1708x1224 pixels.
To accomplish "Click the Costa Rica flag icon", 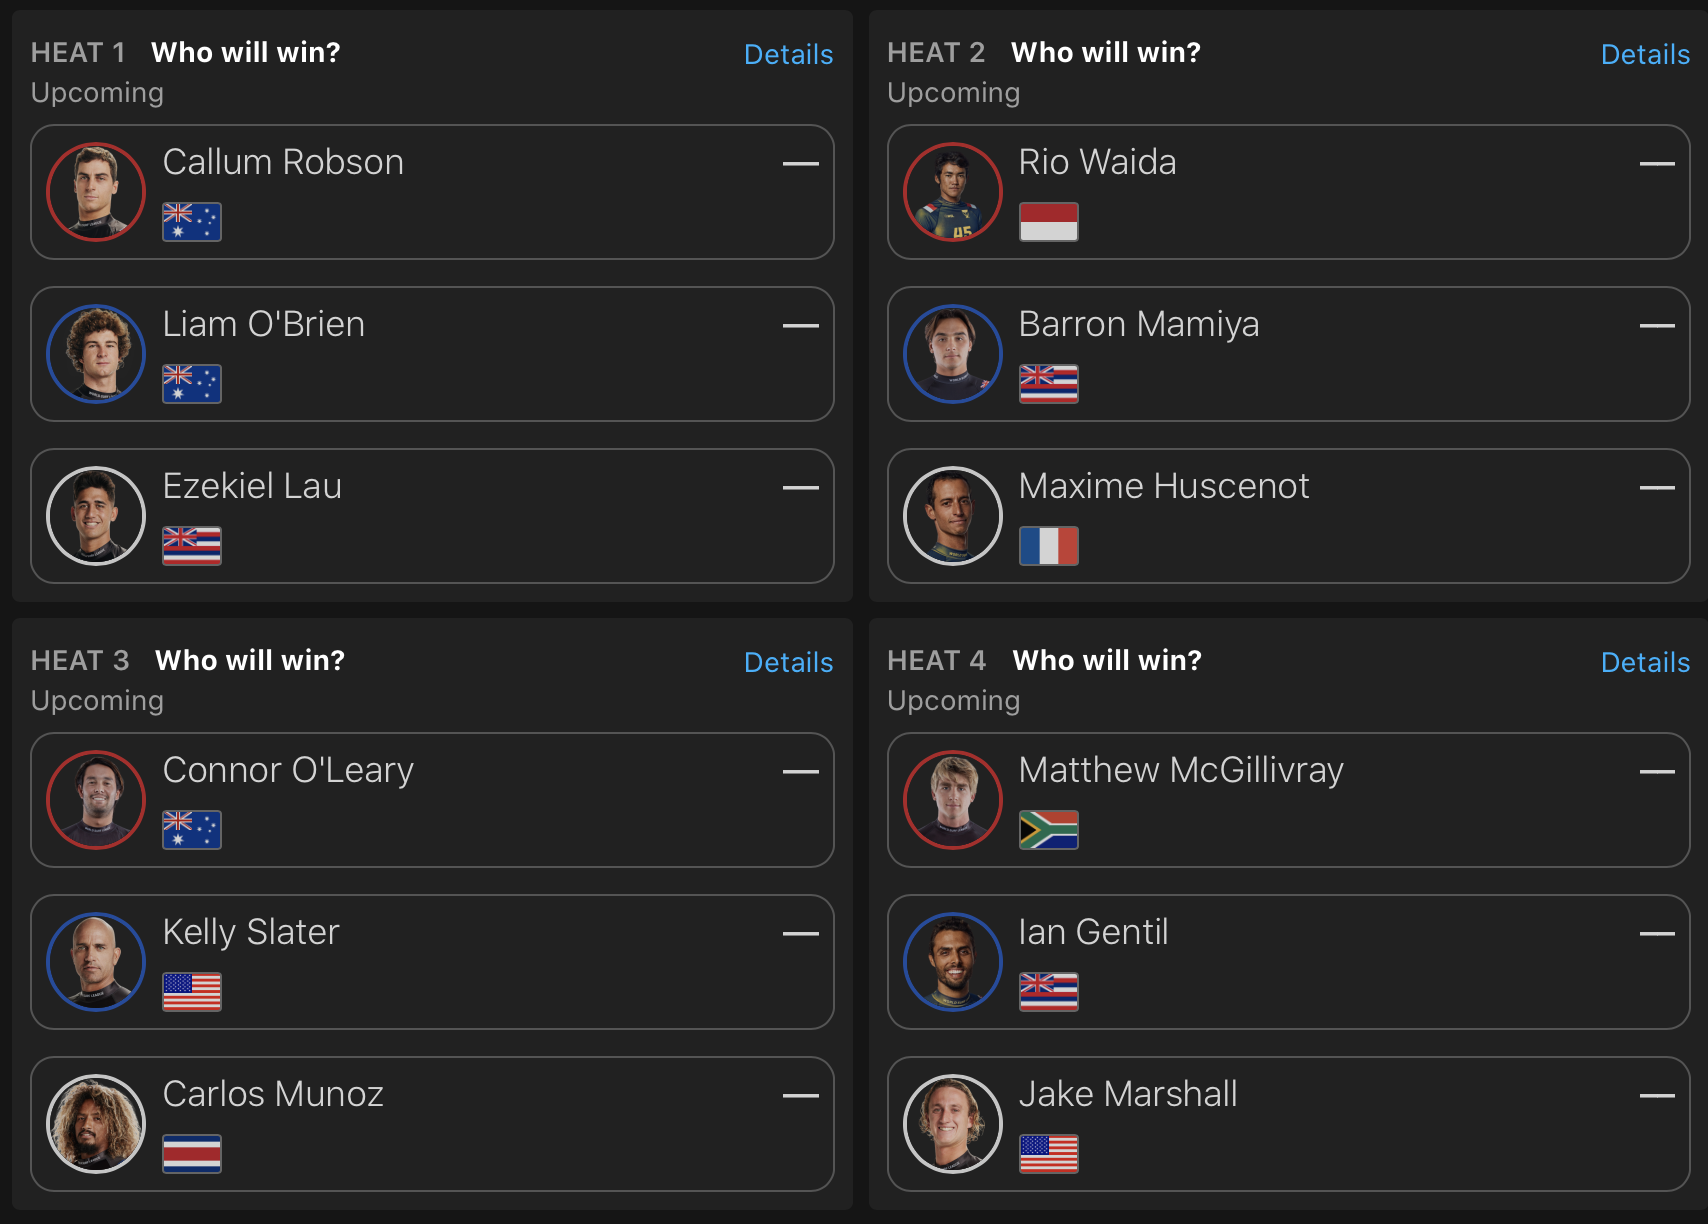I will pos(192,1154).
